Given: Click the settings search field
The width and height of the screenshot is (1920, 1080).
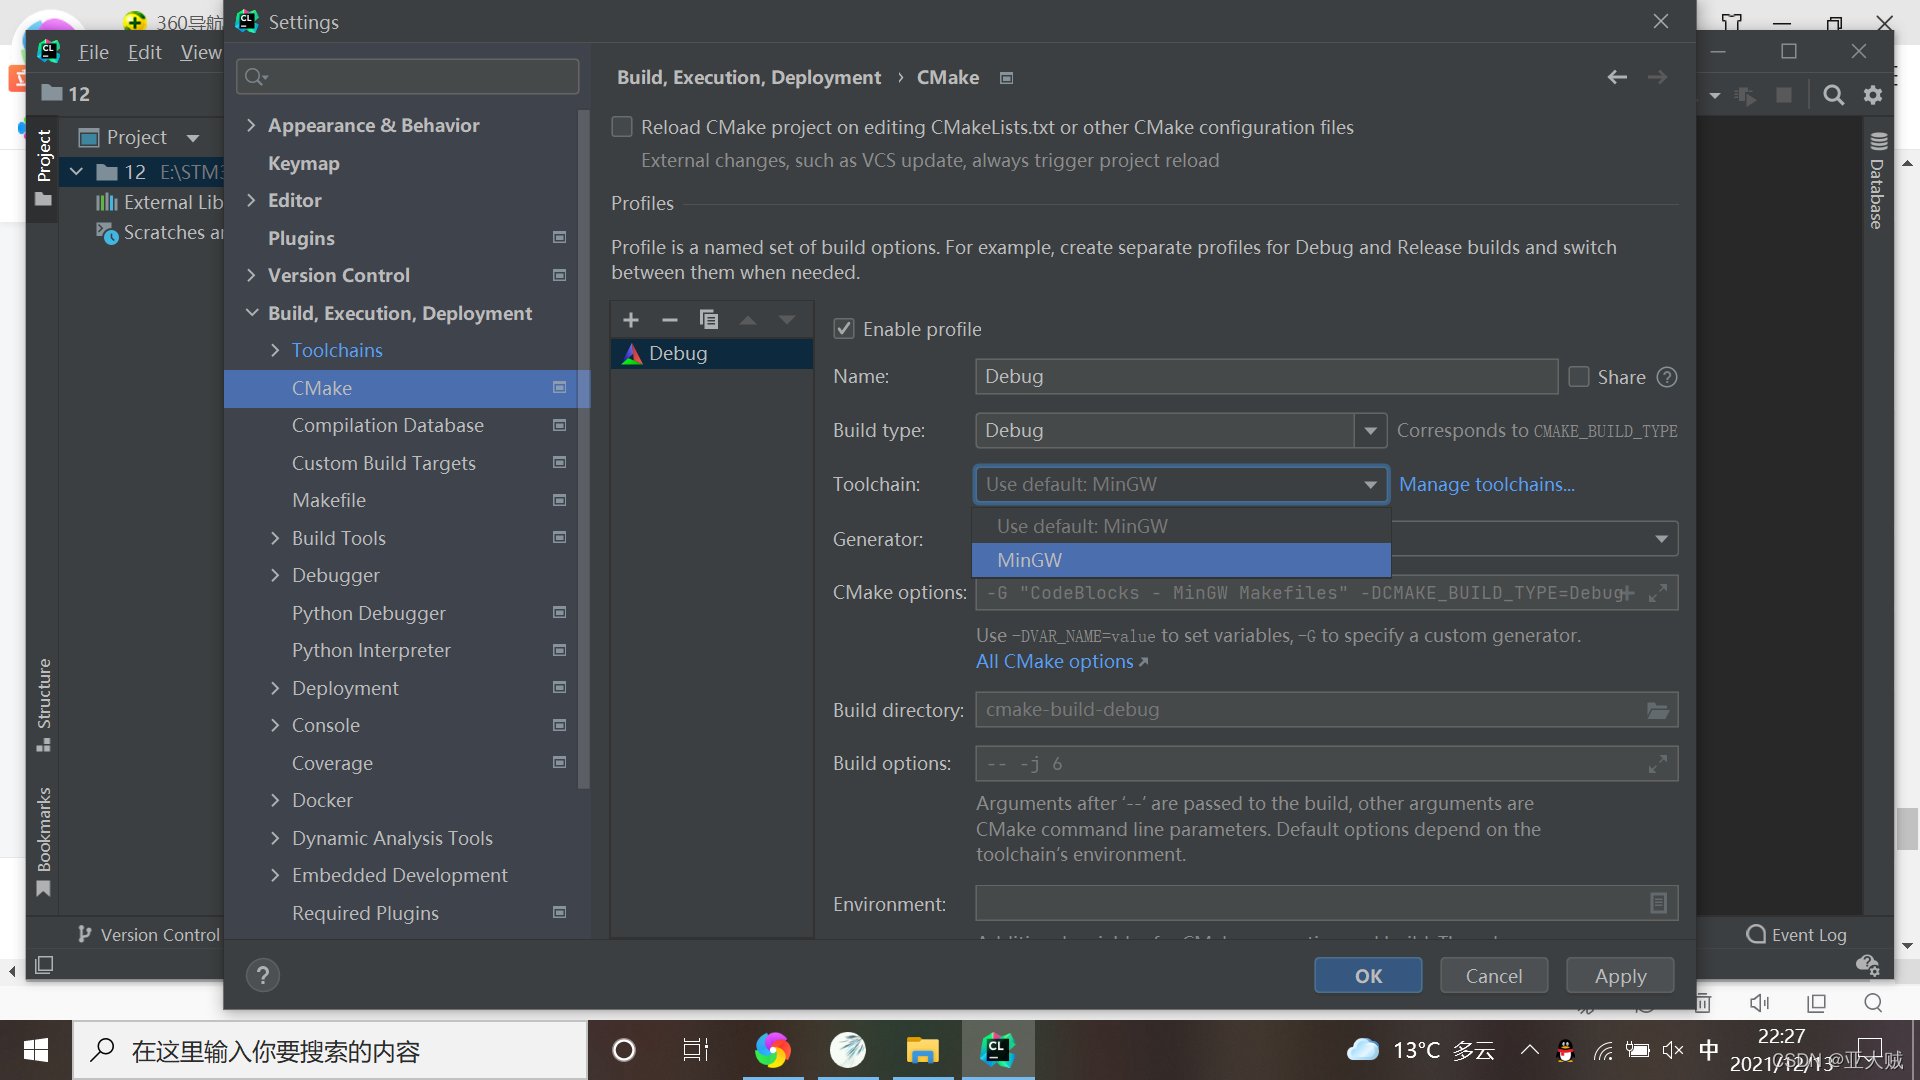Looking at the screenshot, I should point(408,77).
